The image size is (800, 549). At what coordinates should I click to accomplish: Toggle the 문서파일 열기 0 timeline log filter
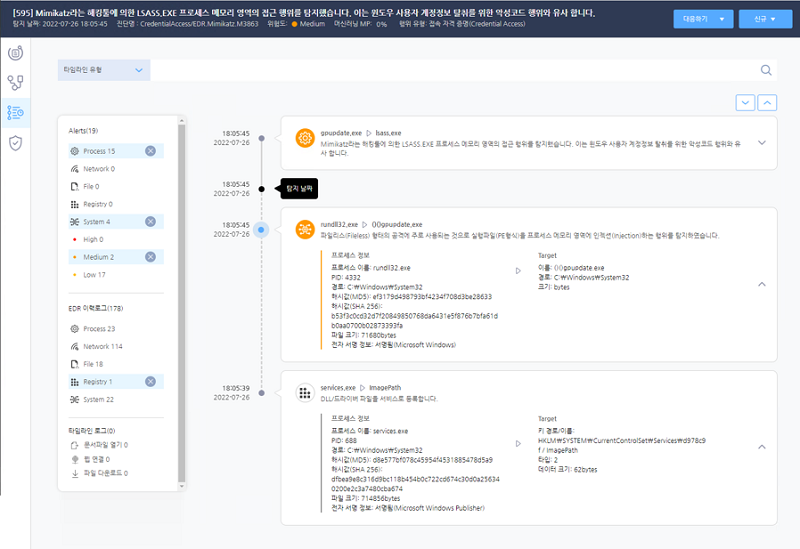(x=99, y=445)
